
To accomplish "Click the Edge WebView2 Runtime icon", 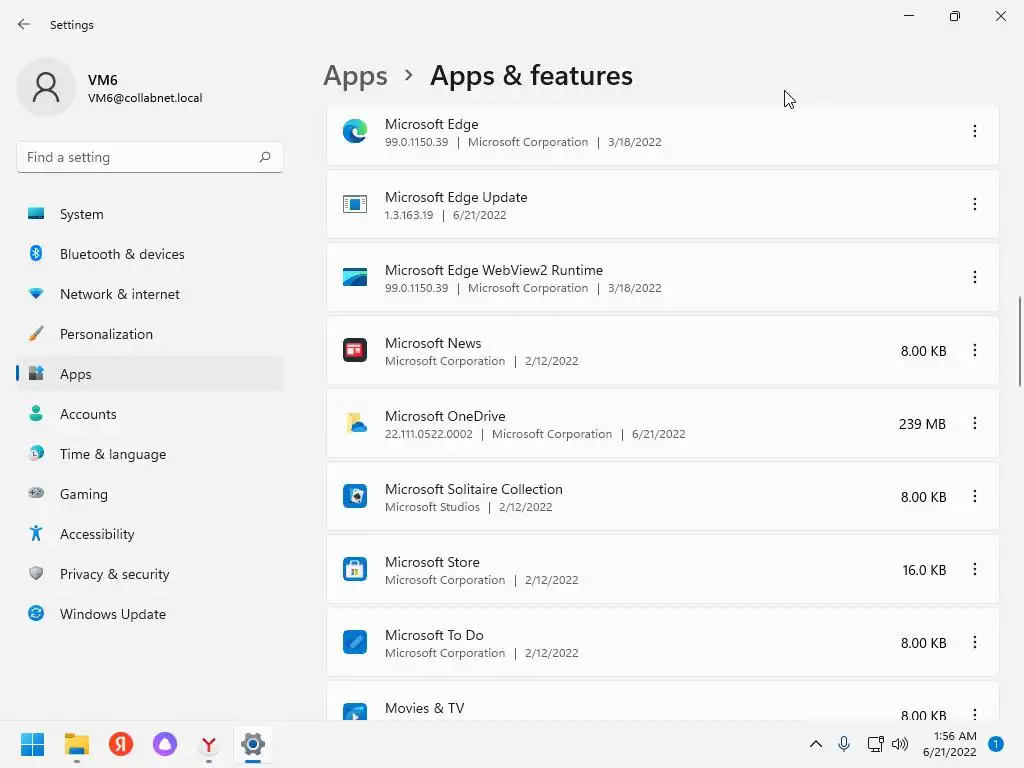I will pos(355,278).
